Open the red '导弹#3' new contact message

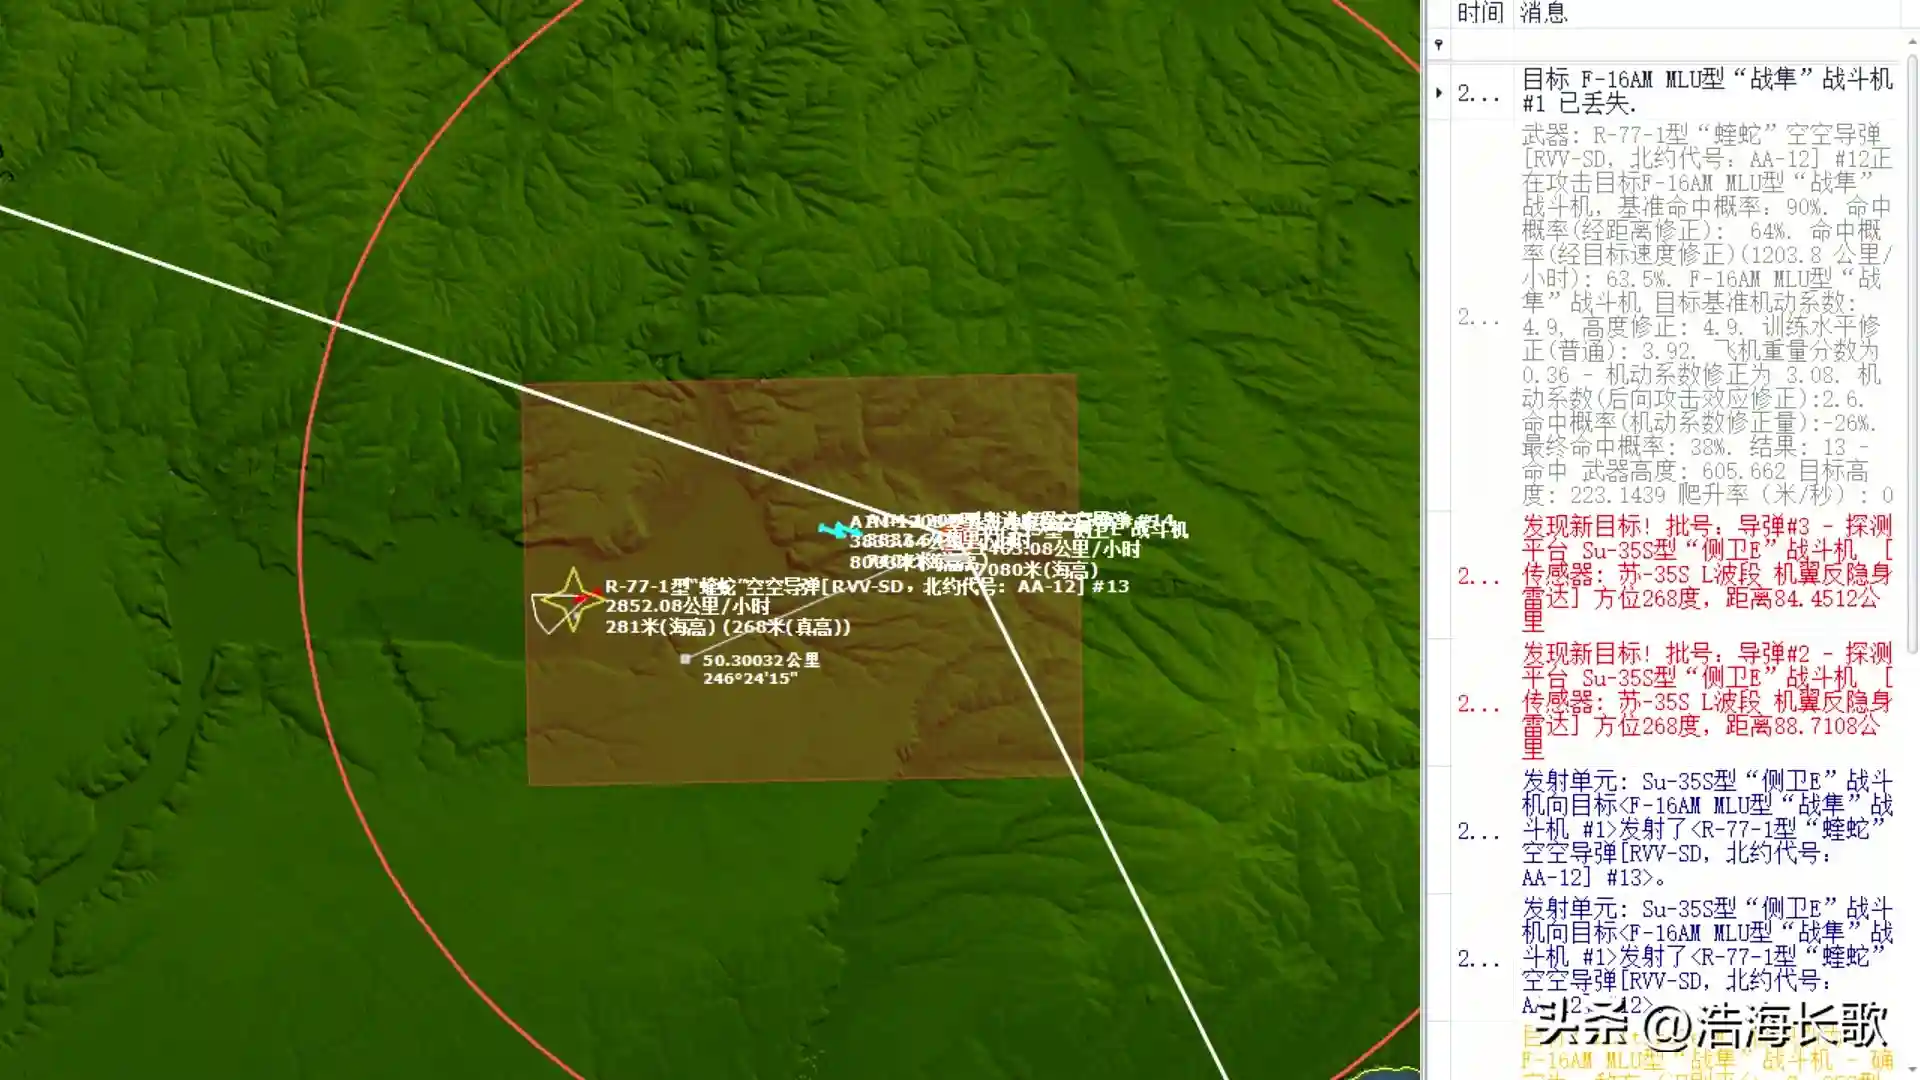tap(1706, 574)
